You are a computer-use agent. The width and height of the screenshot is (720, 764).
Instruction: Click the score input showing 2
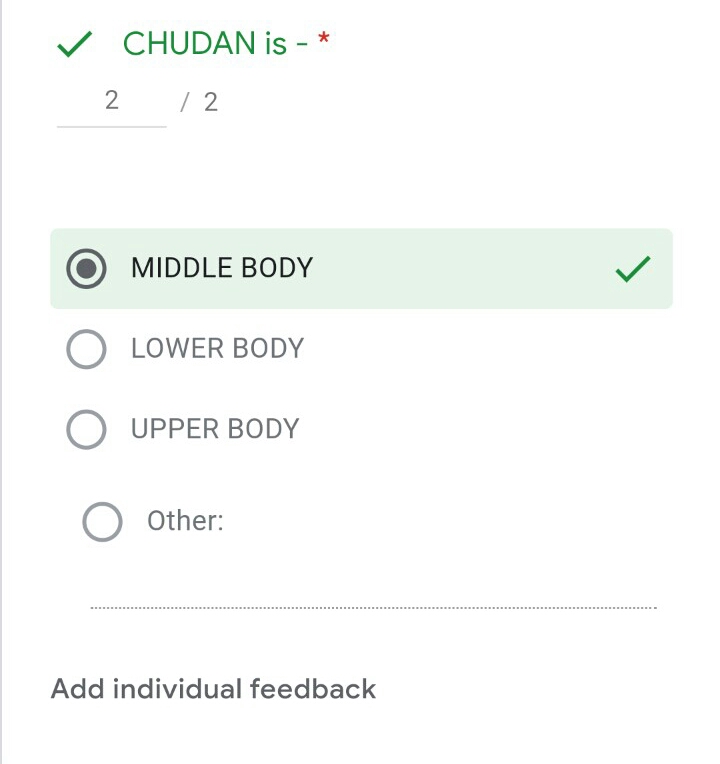coord(111,100)
